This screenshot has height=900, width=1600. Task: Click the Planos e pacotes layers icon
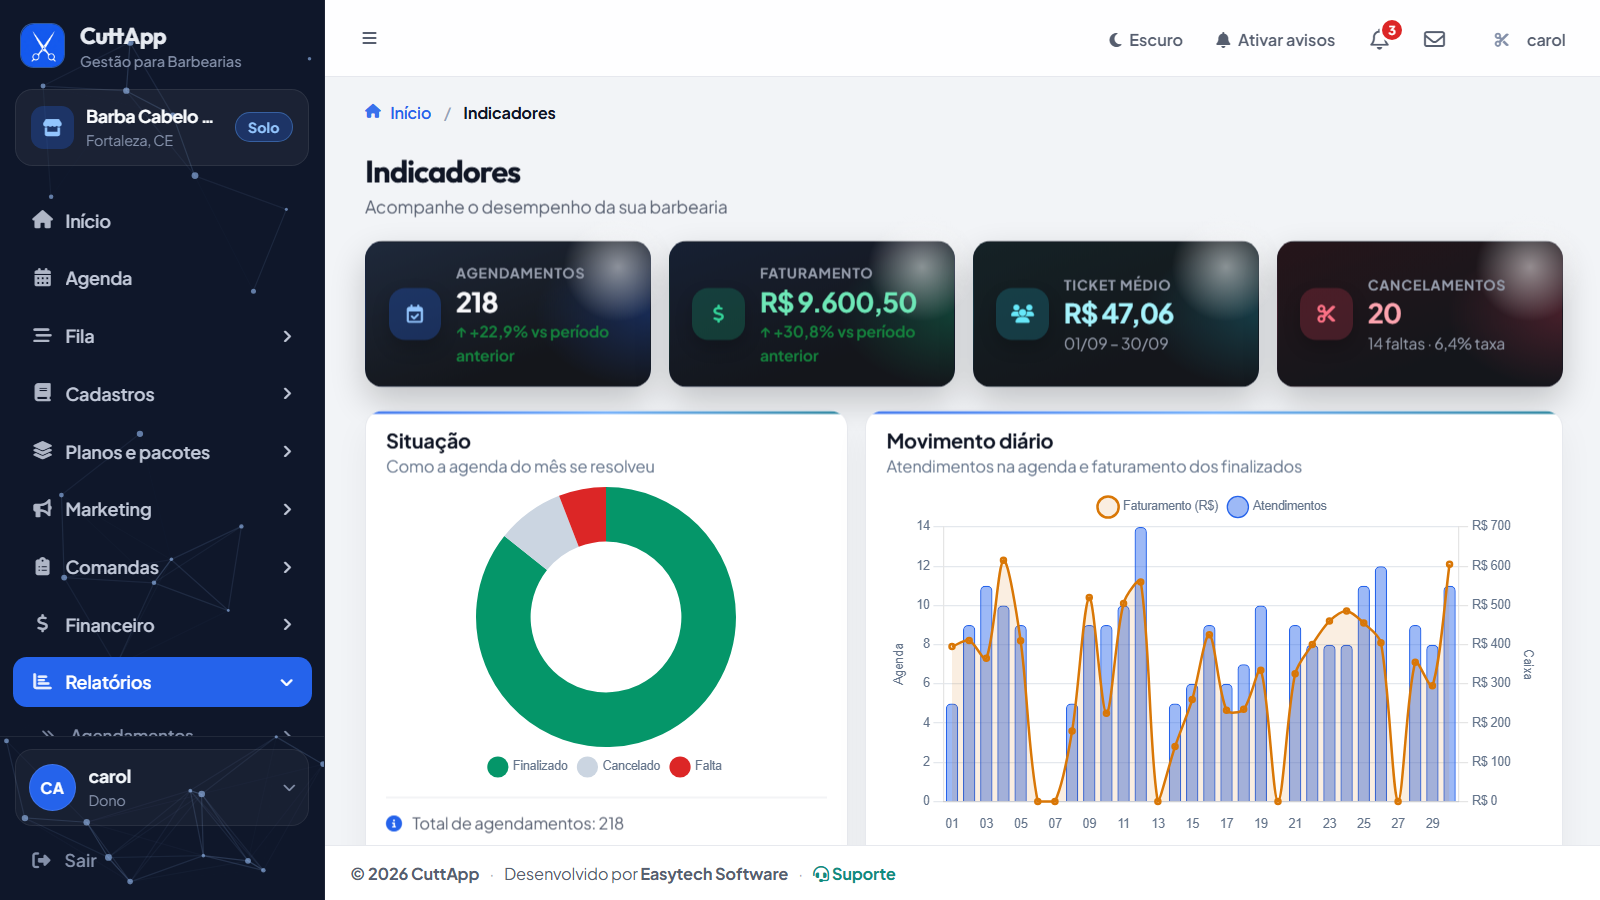[x=42, y=451]
